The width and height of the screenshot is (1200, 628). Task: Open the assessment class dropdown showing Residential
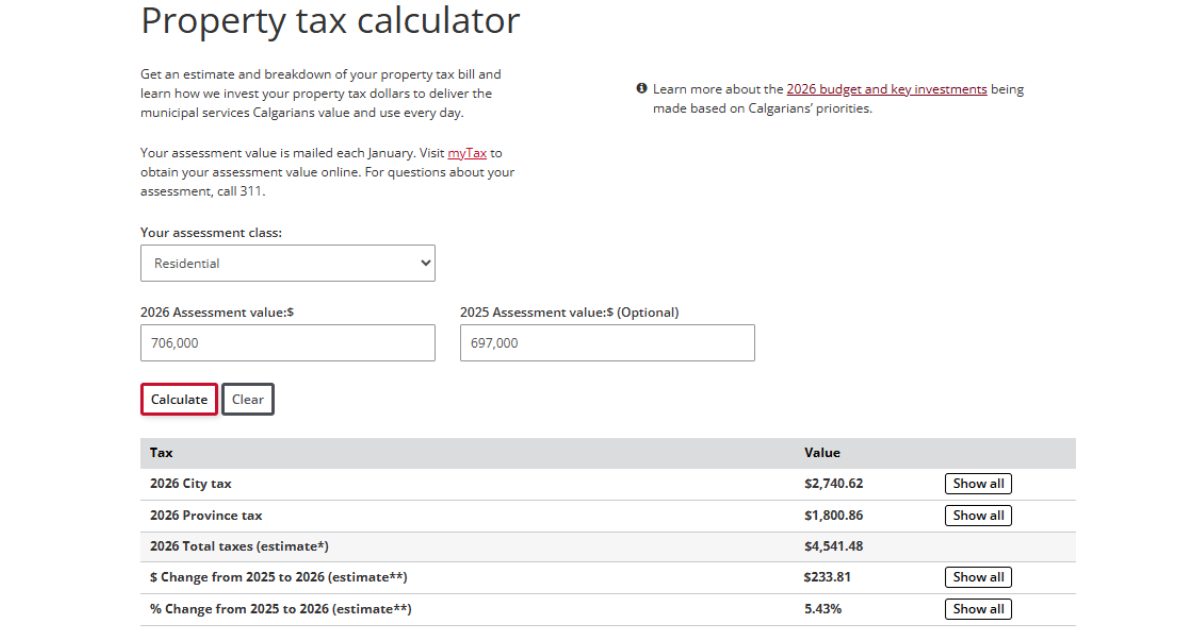pyautogui.click(x=288, y=263)
